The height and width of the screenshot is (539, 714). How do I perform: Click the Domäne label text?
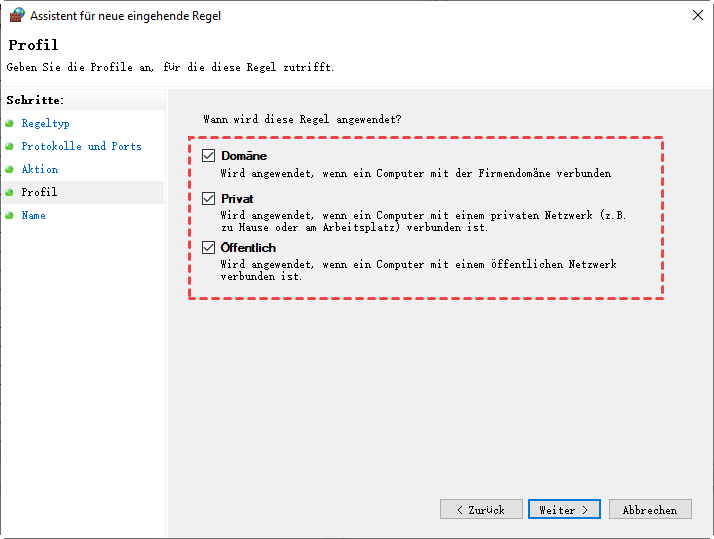pyautogui.click(x=244, y=156)
